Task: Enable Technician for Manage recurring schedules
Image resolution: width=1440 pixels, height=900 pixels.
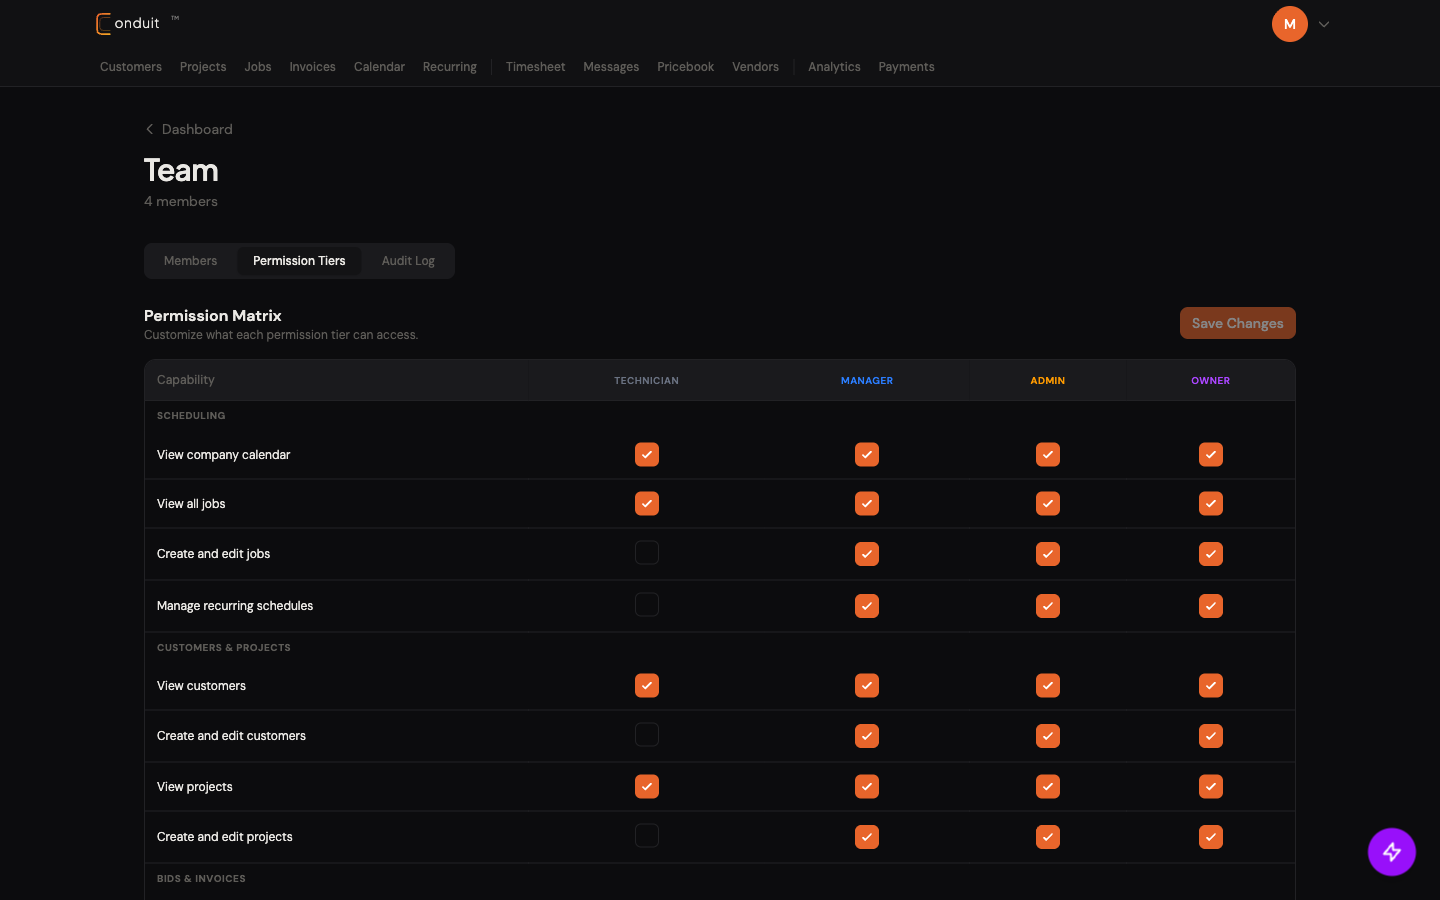Action: [647, 605]
